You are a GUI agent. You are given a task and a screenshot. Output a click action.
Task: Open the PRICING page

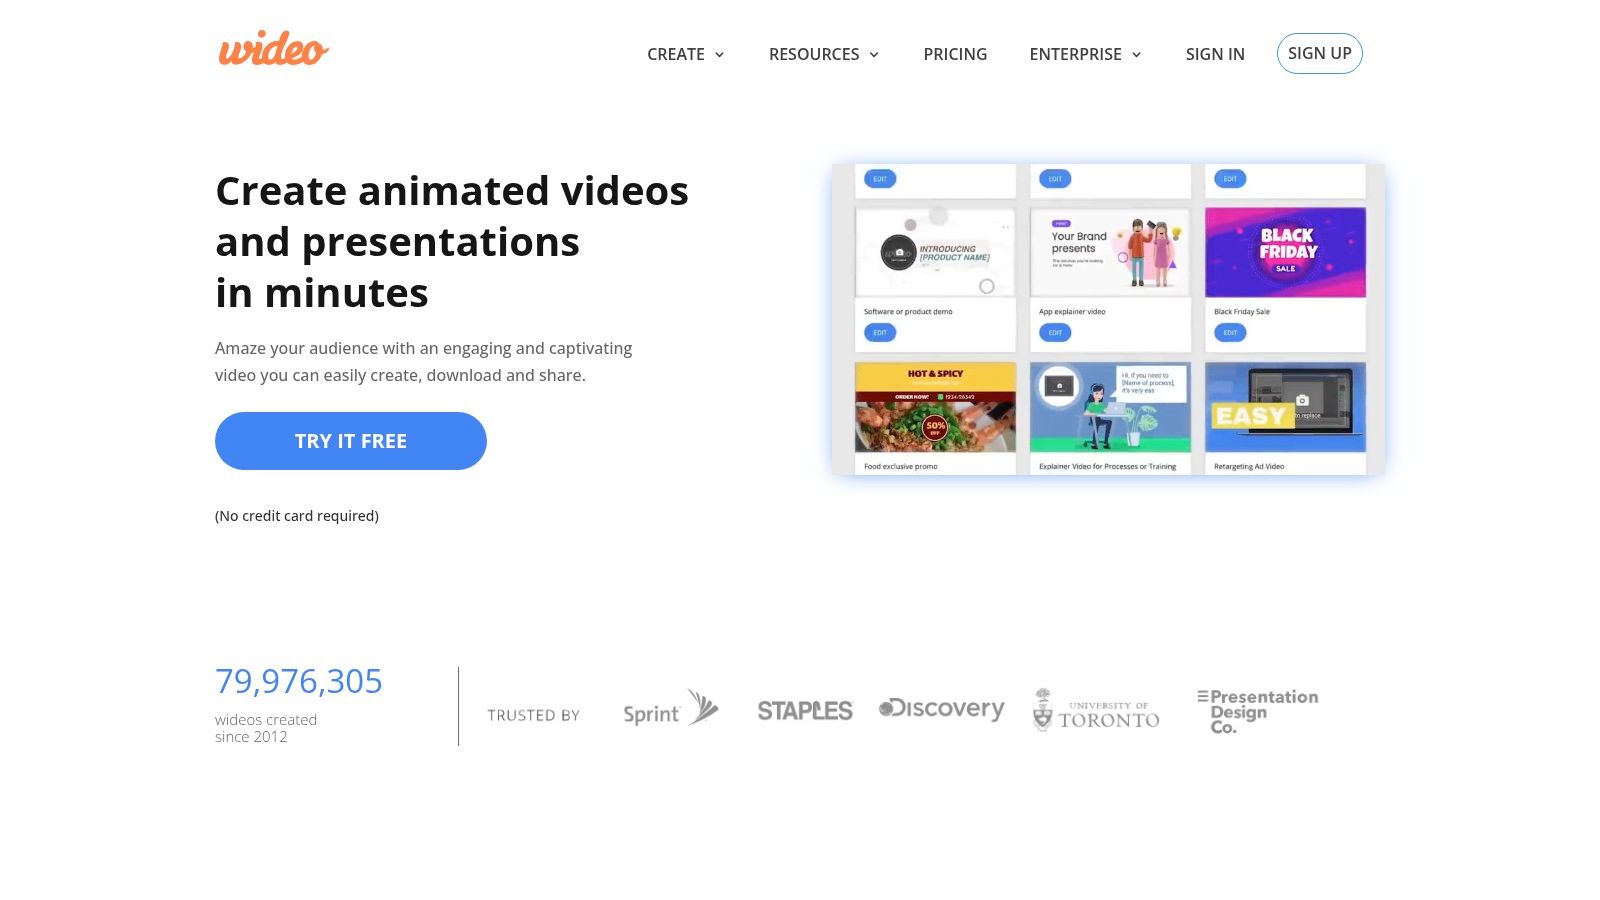point(955,54)
